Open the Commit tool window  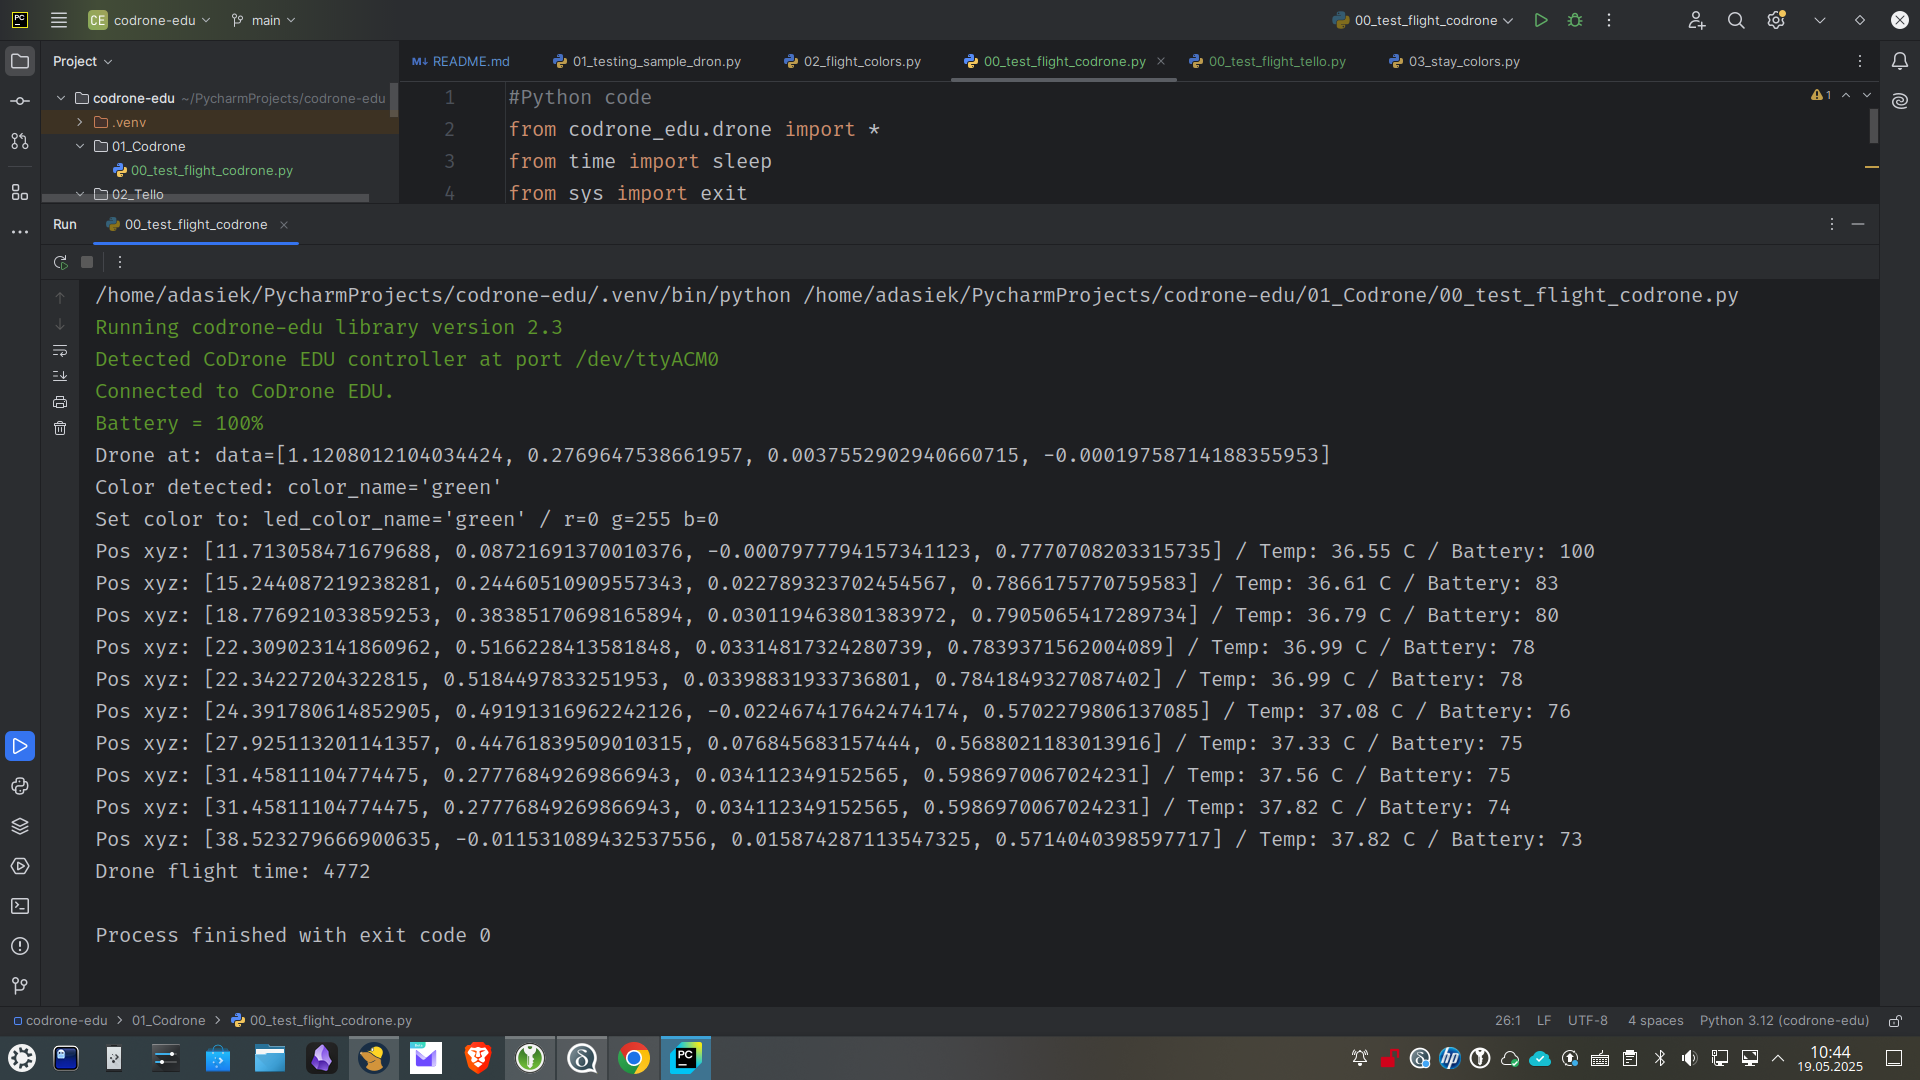(20, 101)
